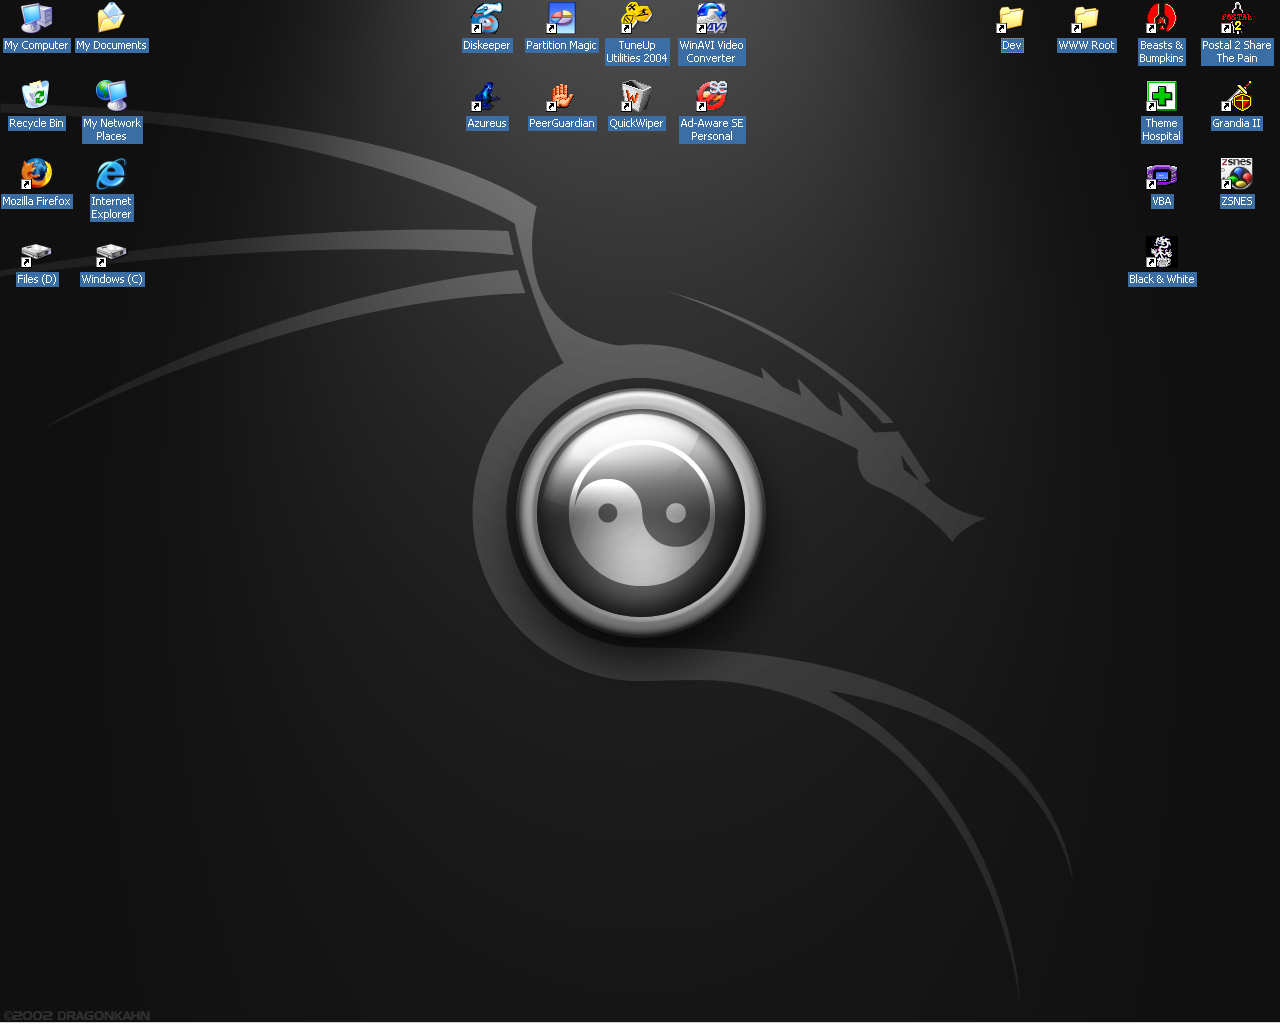
Task: Select the TuneUp Utilities 2004 icon
Action: coord(636,18)
